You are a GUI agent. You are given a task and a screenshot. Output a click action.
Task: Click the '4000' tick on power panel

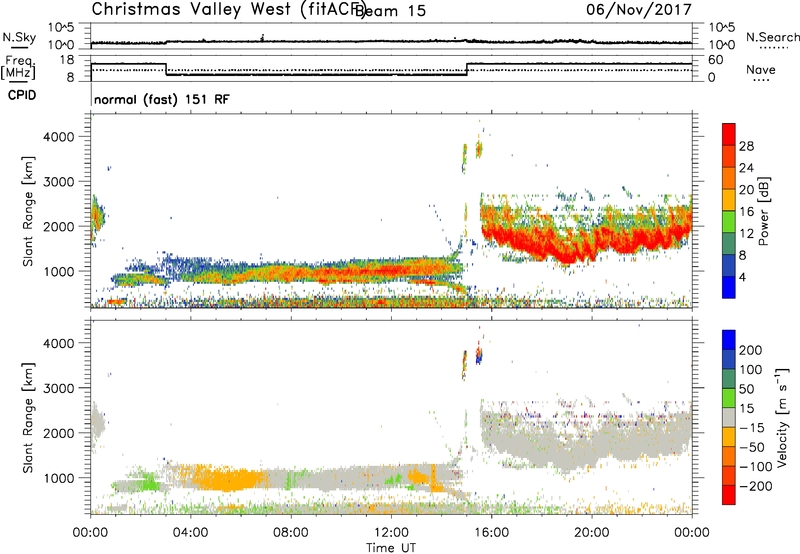pos(58,137)
